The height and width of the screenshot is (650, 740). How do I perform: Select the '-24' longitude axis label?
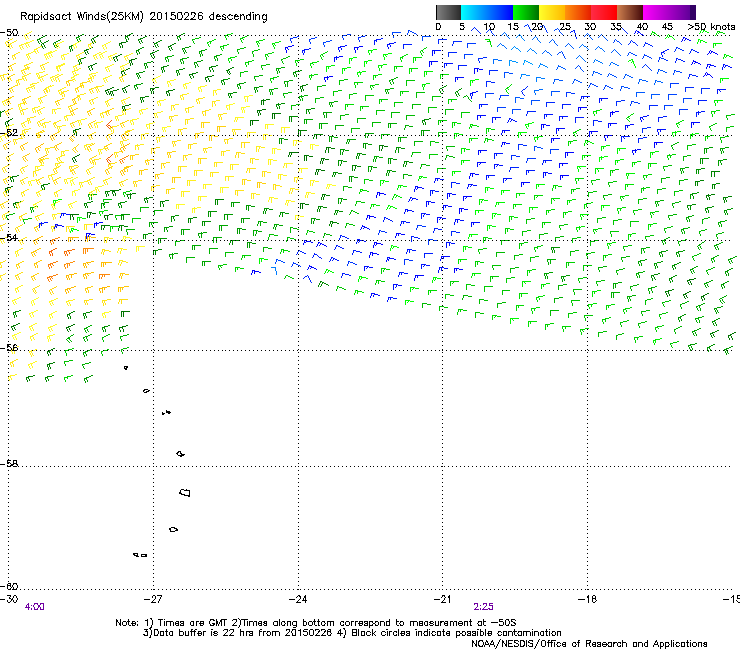[298, 599]
